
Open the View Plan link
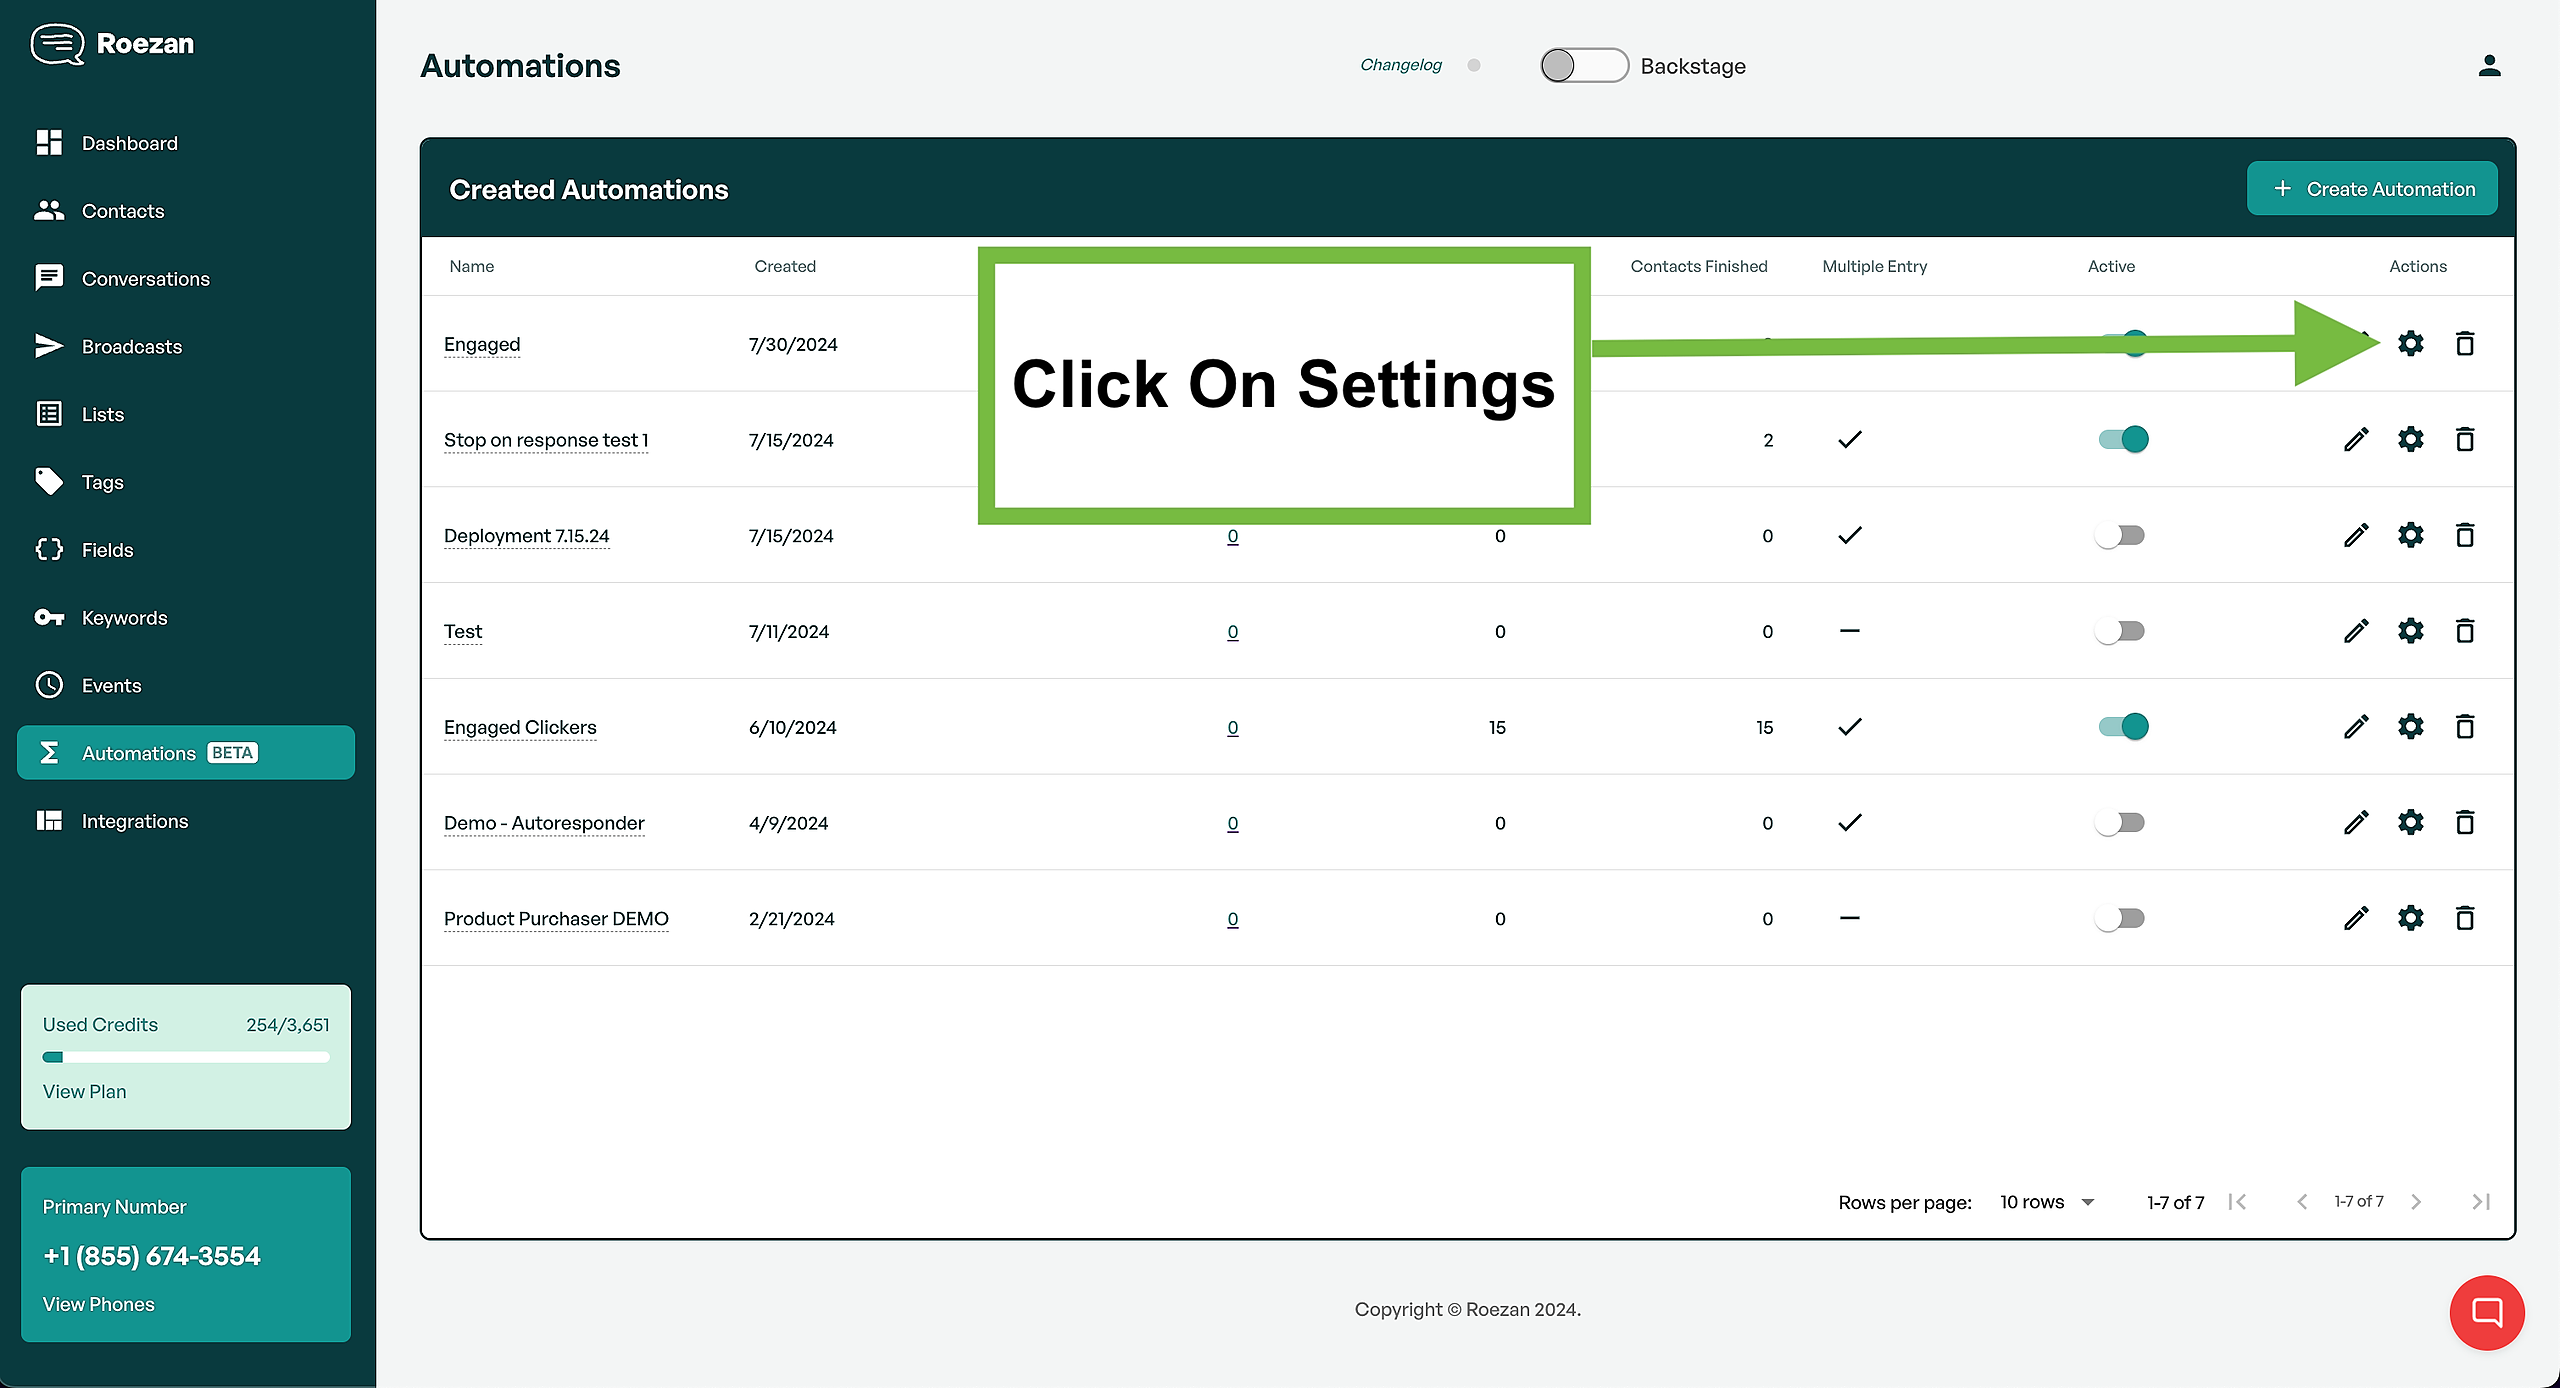coord(84,1092)
